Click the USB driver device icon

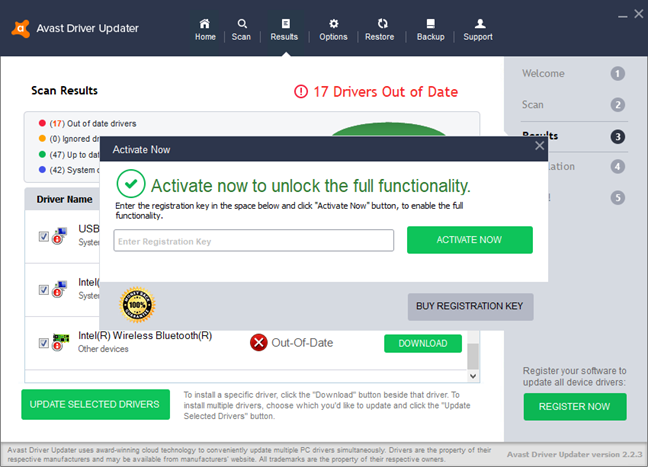[60, 236]
